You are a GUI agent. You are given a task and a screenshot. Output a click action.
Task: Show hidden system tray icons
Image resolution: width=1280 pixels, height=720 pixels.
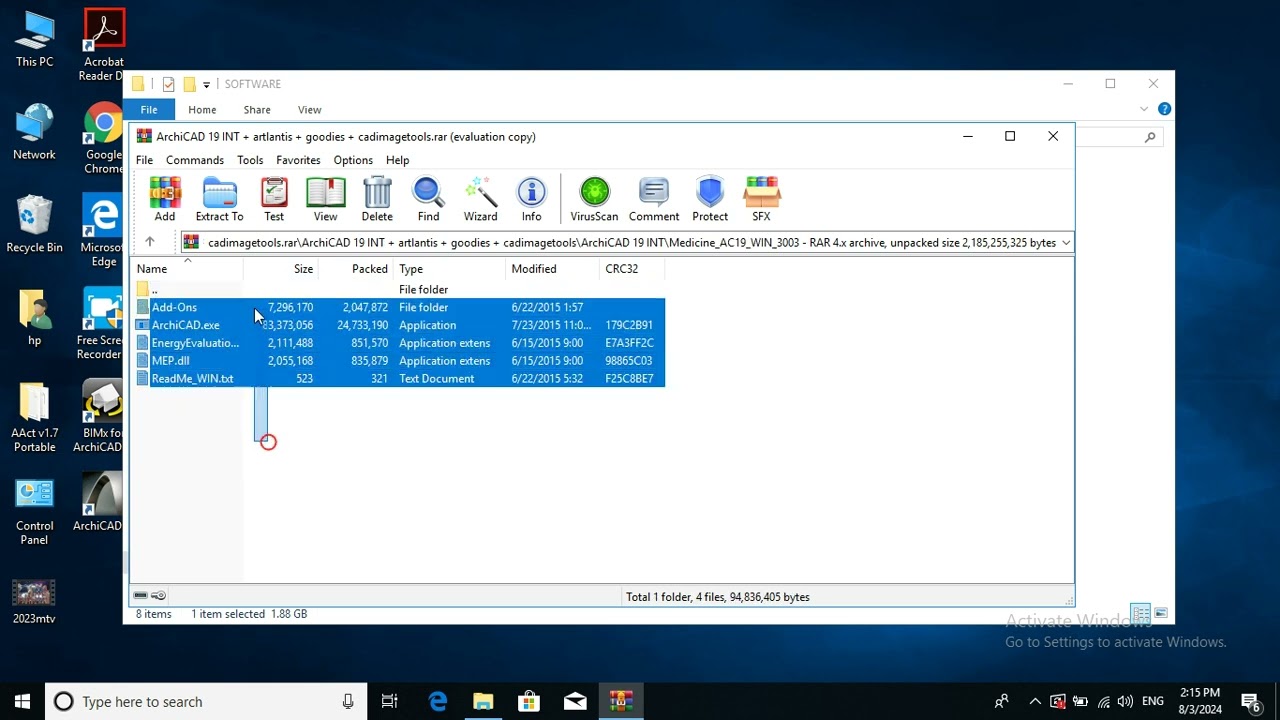click(1035, 701)
